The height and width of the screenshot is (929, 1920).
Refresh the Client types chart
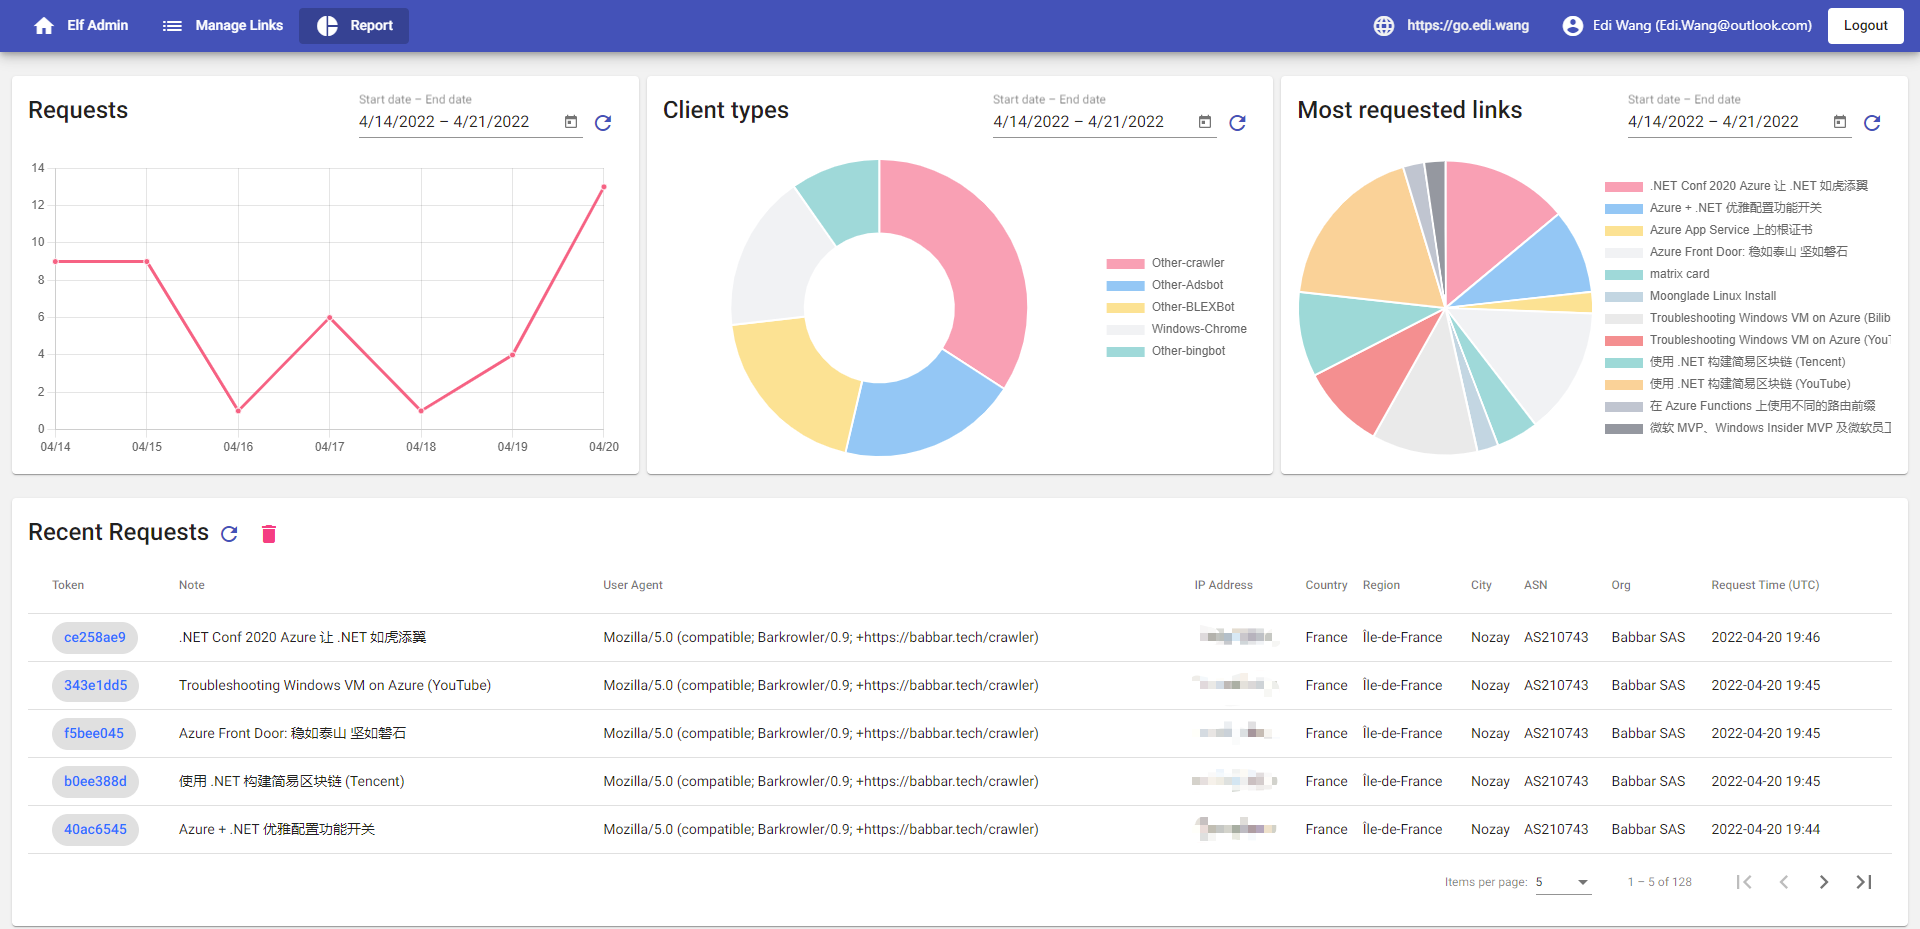coord(1238,123)
